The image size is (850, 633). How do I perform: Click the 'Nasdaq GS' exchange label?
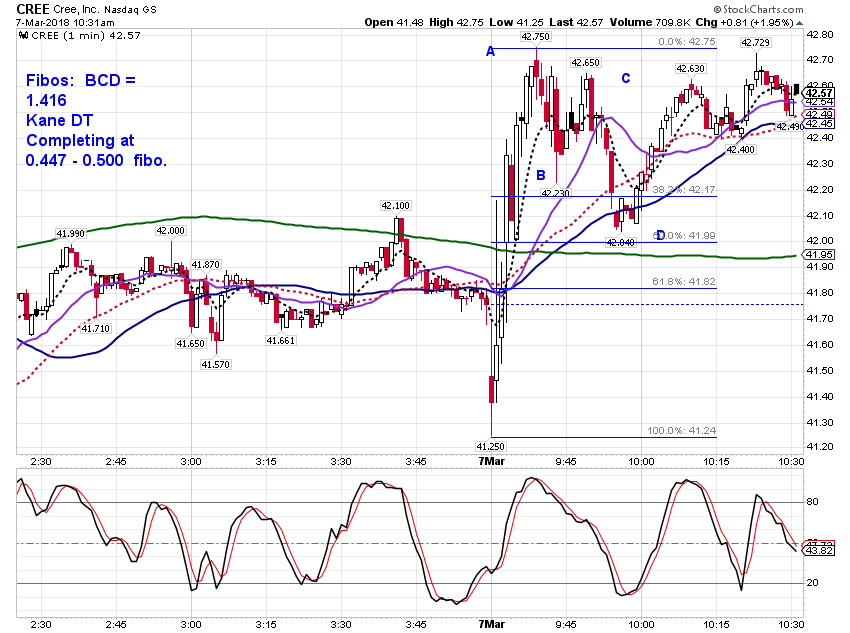(130, 10)
